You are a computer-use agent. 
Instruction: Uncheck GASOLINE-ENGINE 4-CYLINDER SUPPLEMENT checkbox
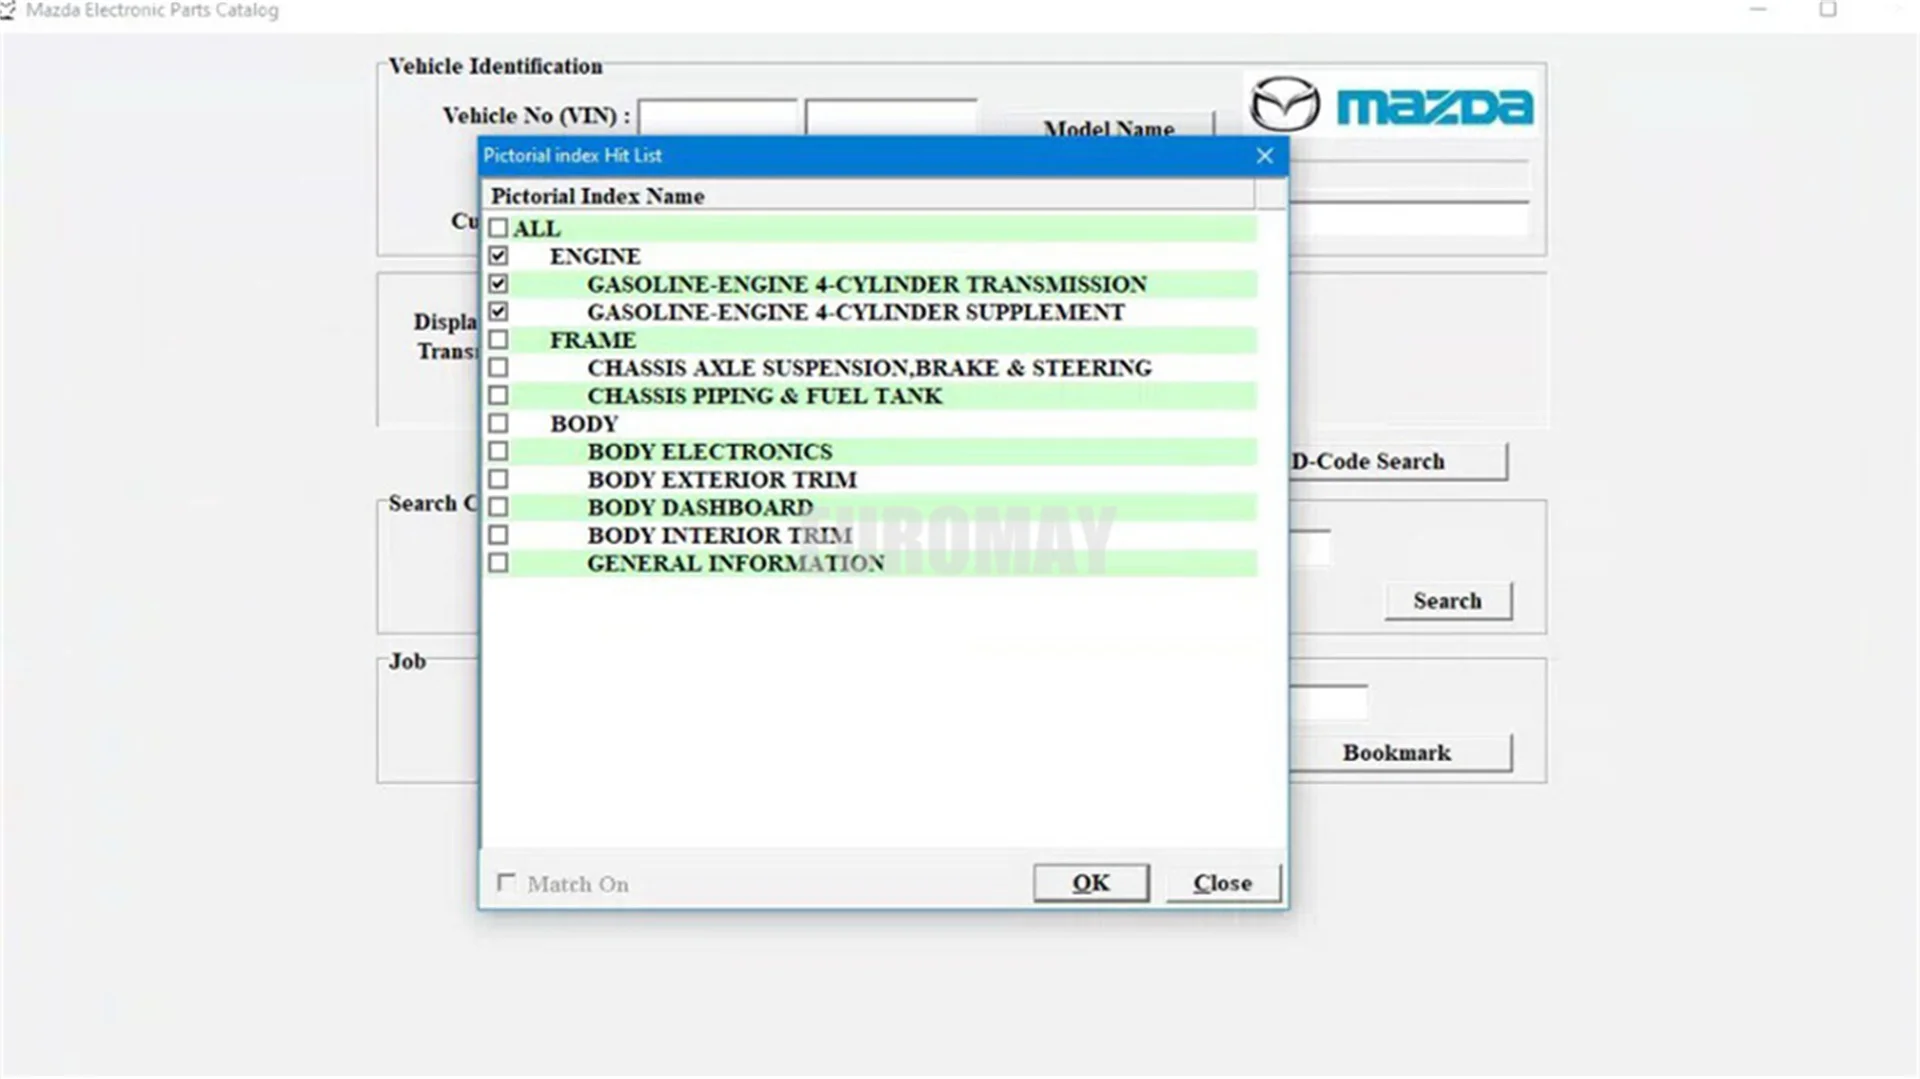point(498,312)
